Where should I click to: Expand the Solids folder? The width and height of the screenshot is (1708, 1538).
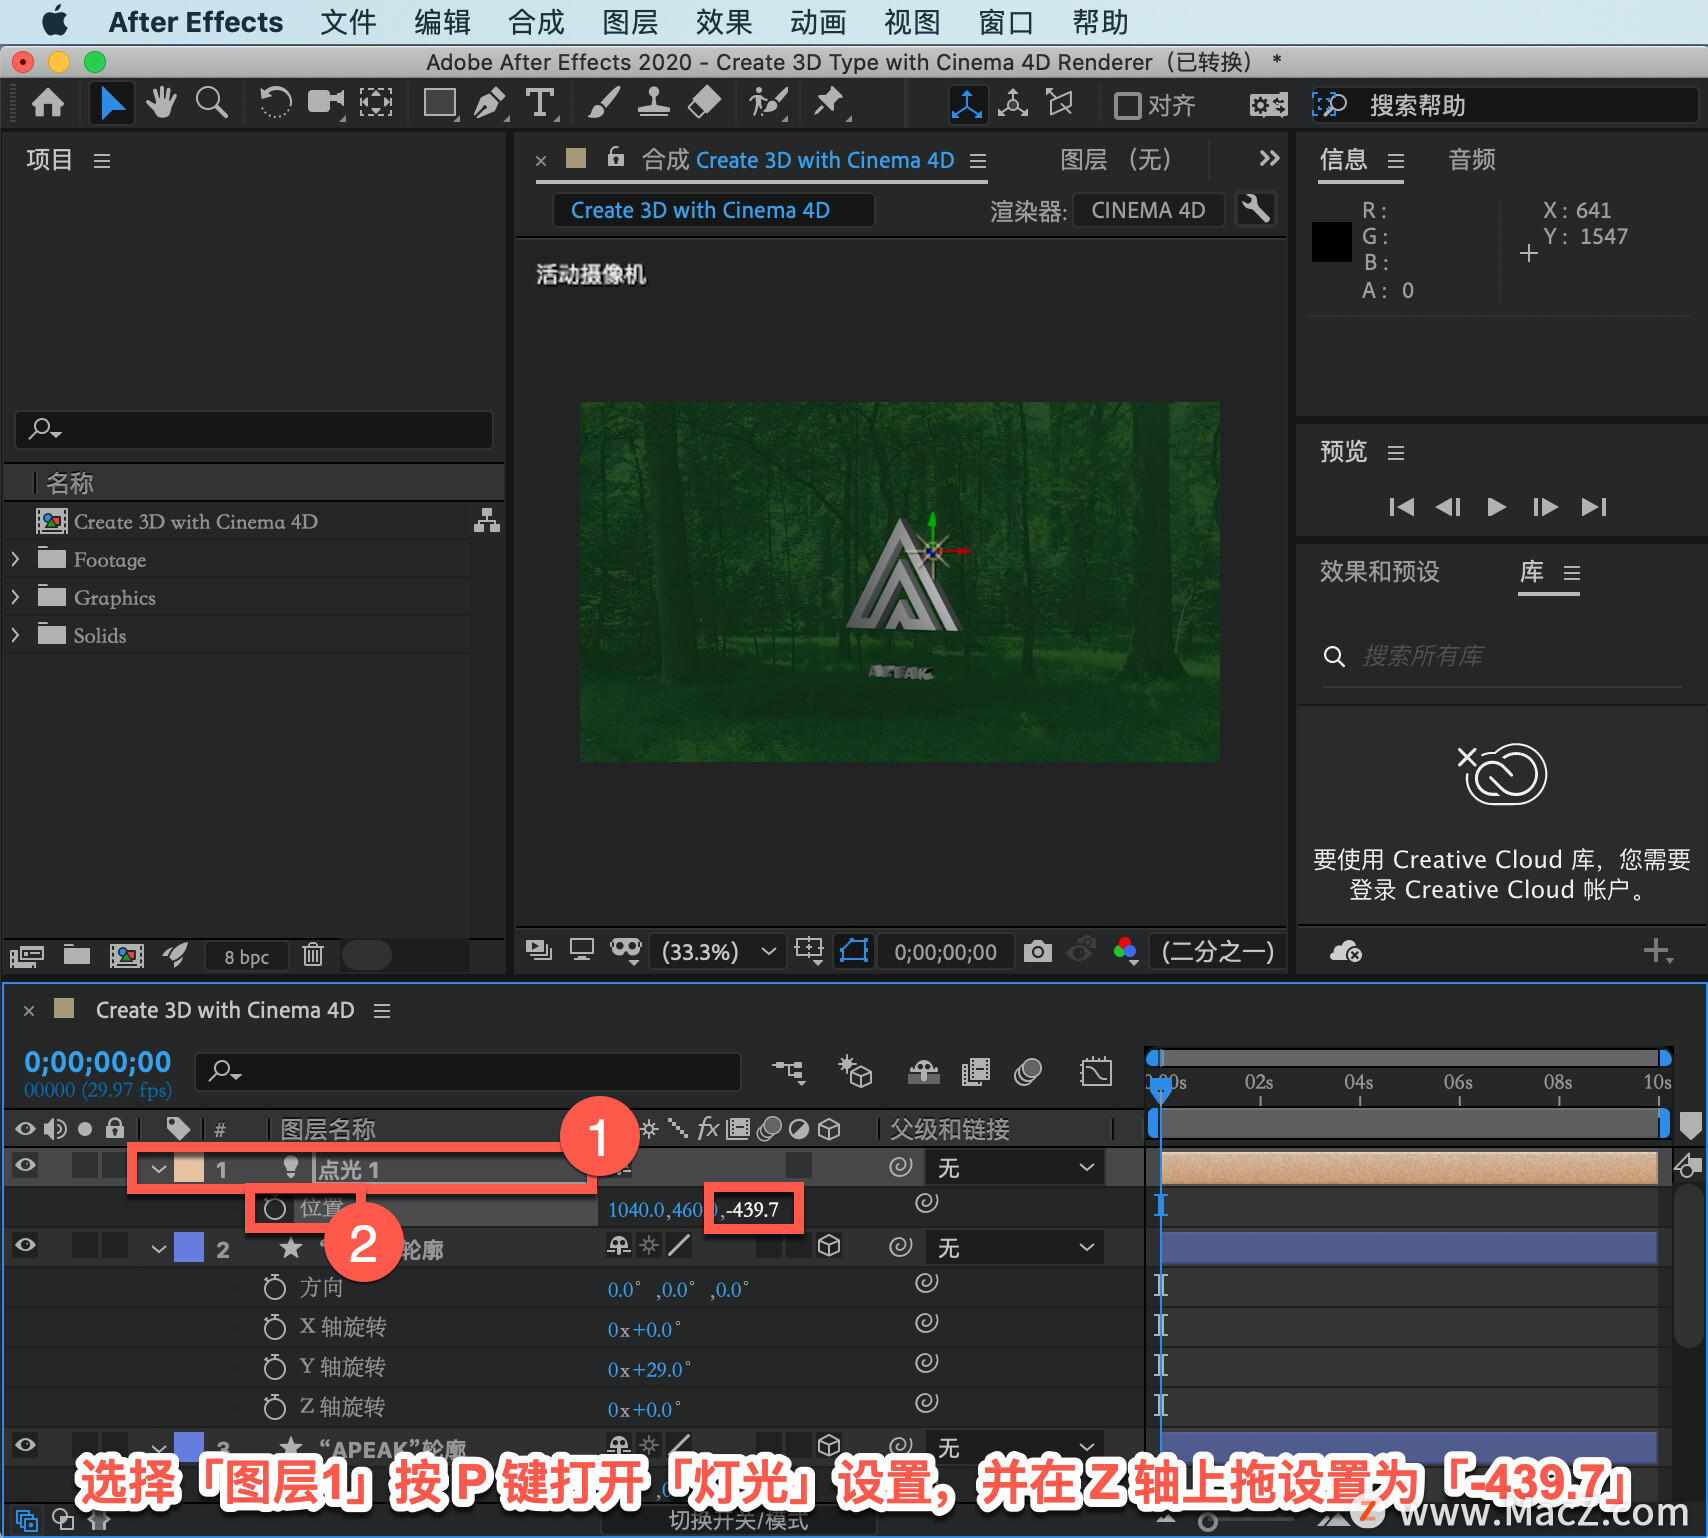(x=15, y=635)
